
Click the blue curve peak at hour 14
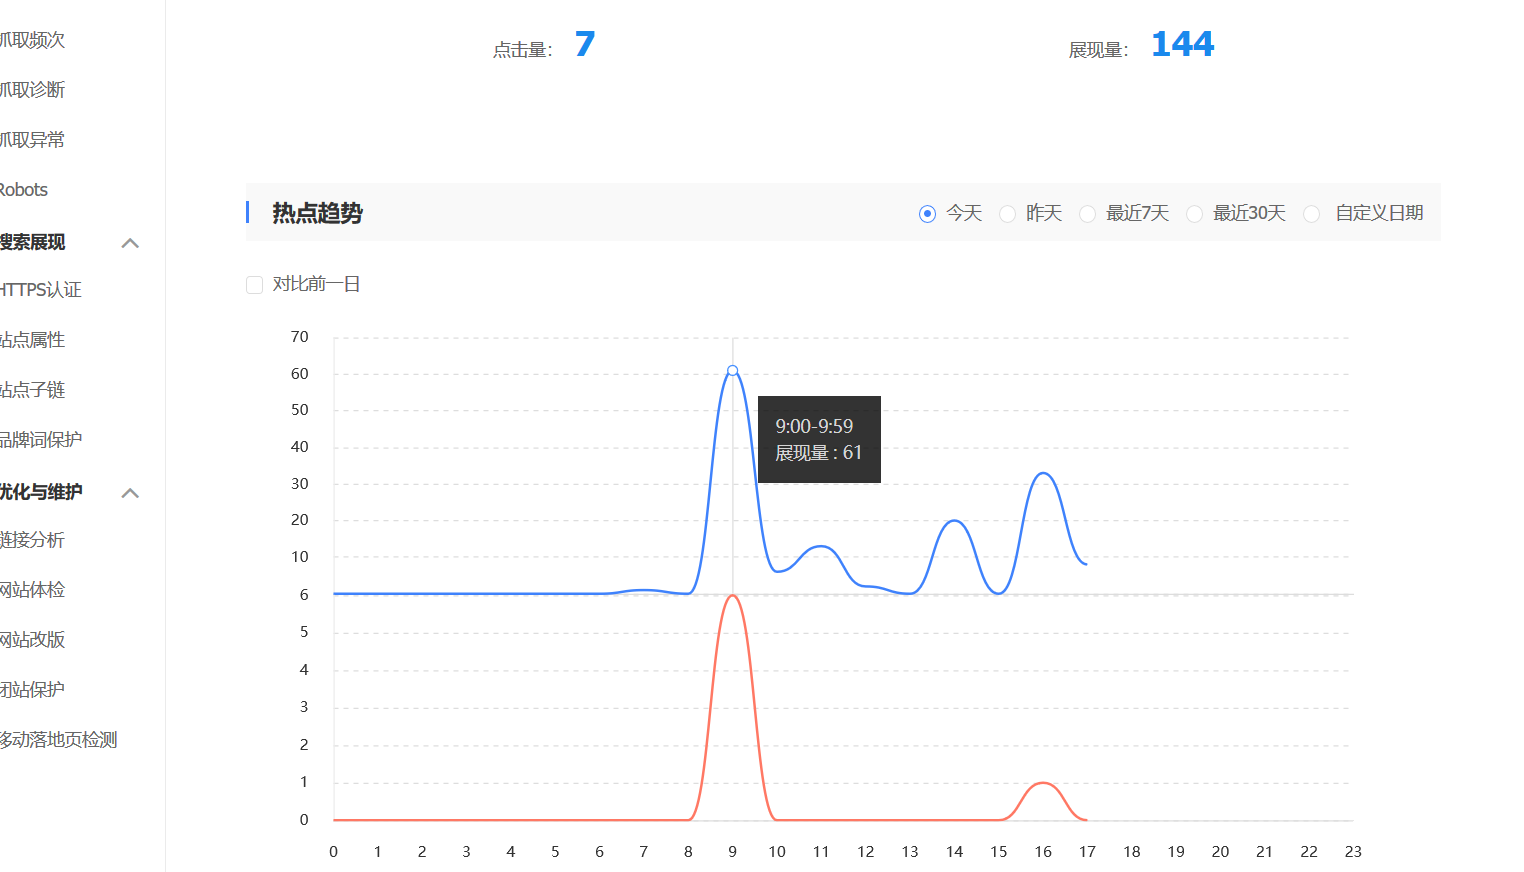(x=954, y=521)
